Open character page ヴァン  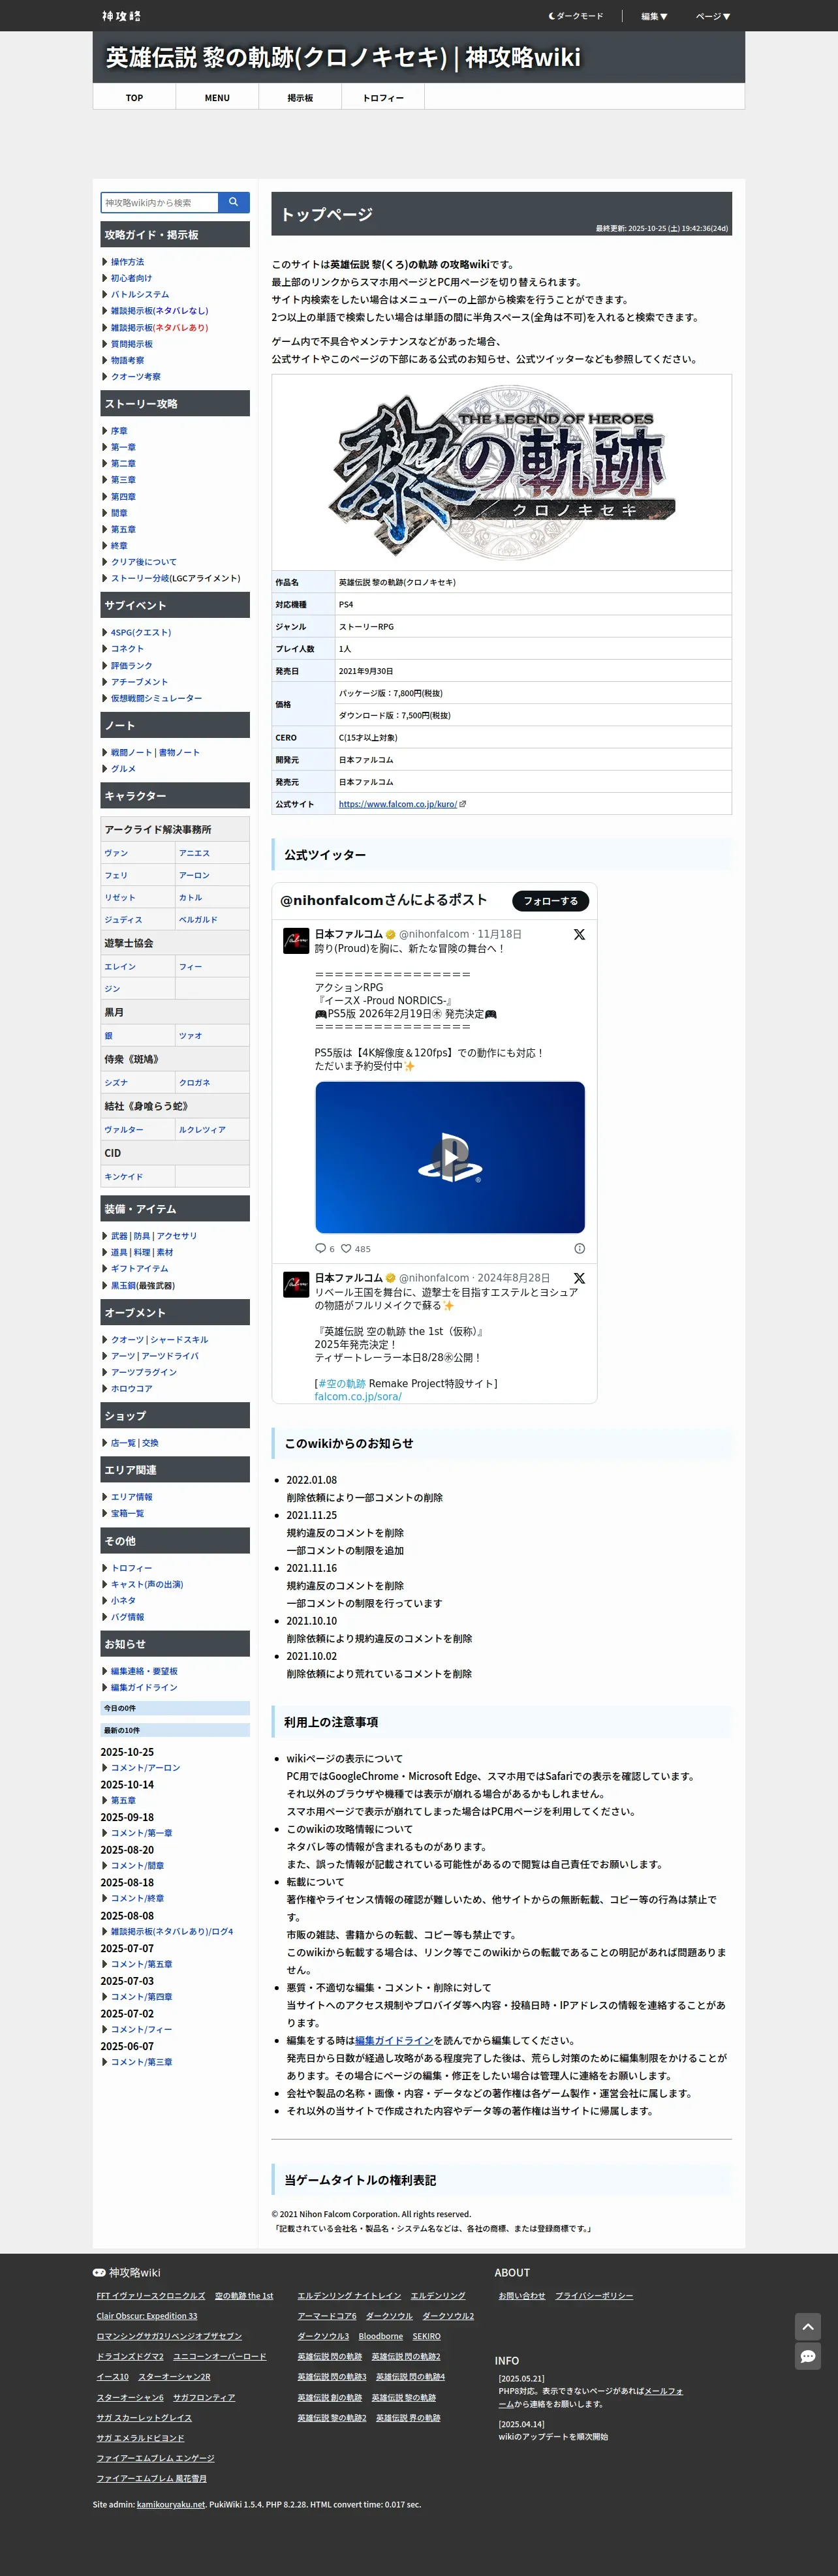pos(116,853)
